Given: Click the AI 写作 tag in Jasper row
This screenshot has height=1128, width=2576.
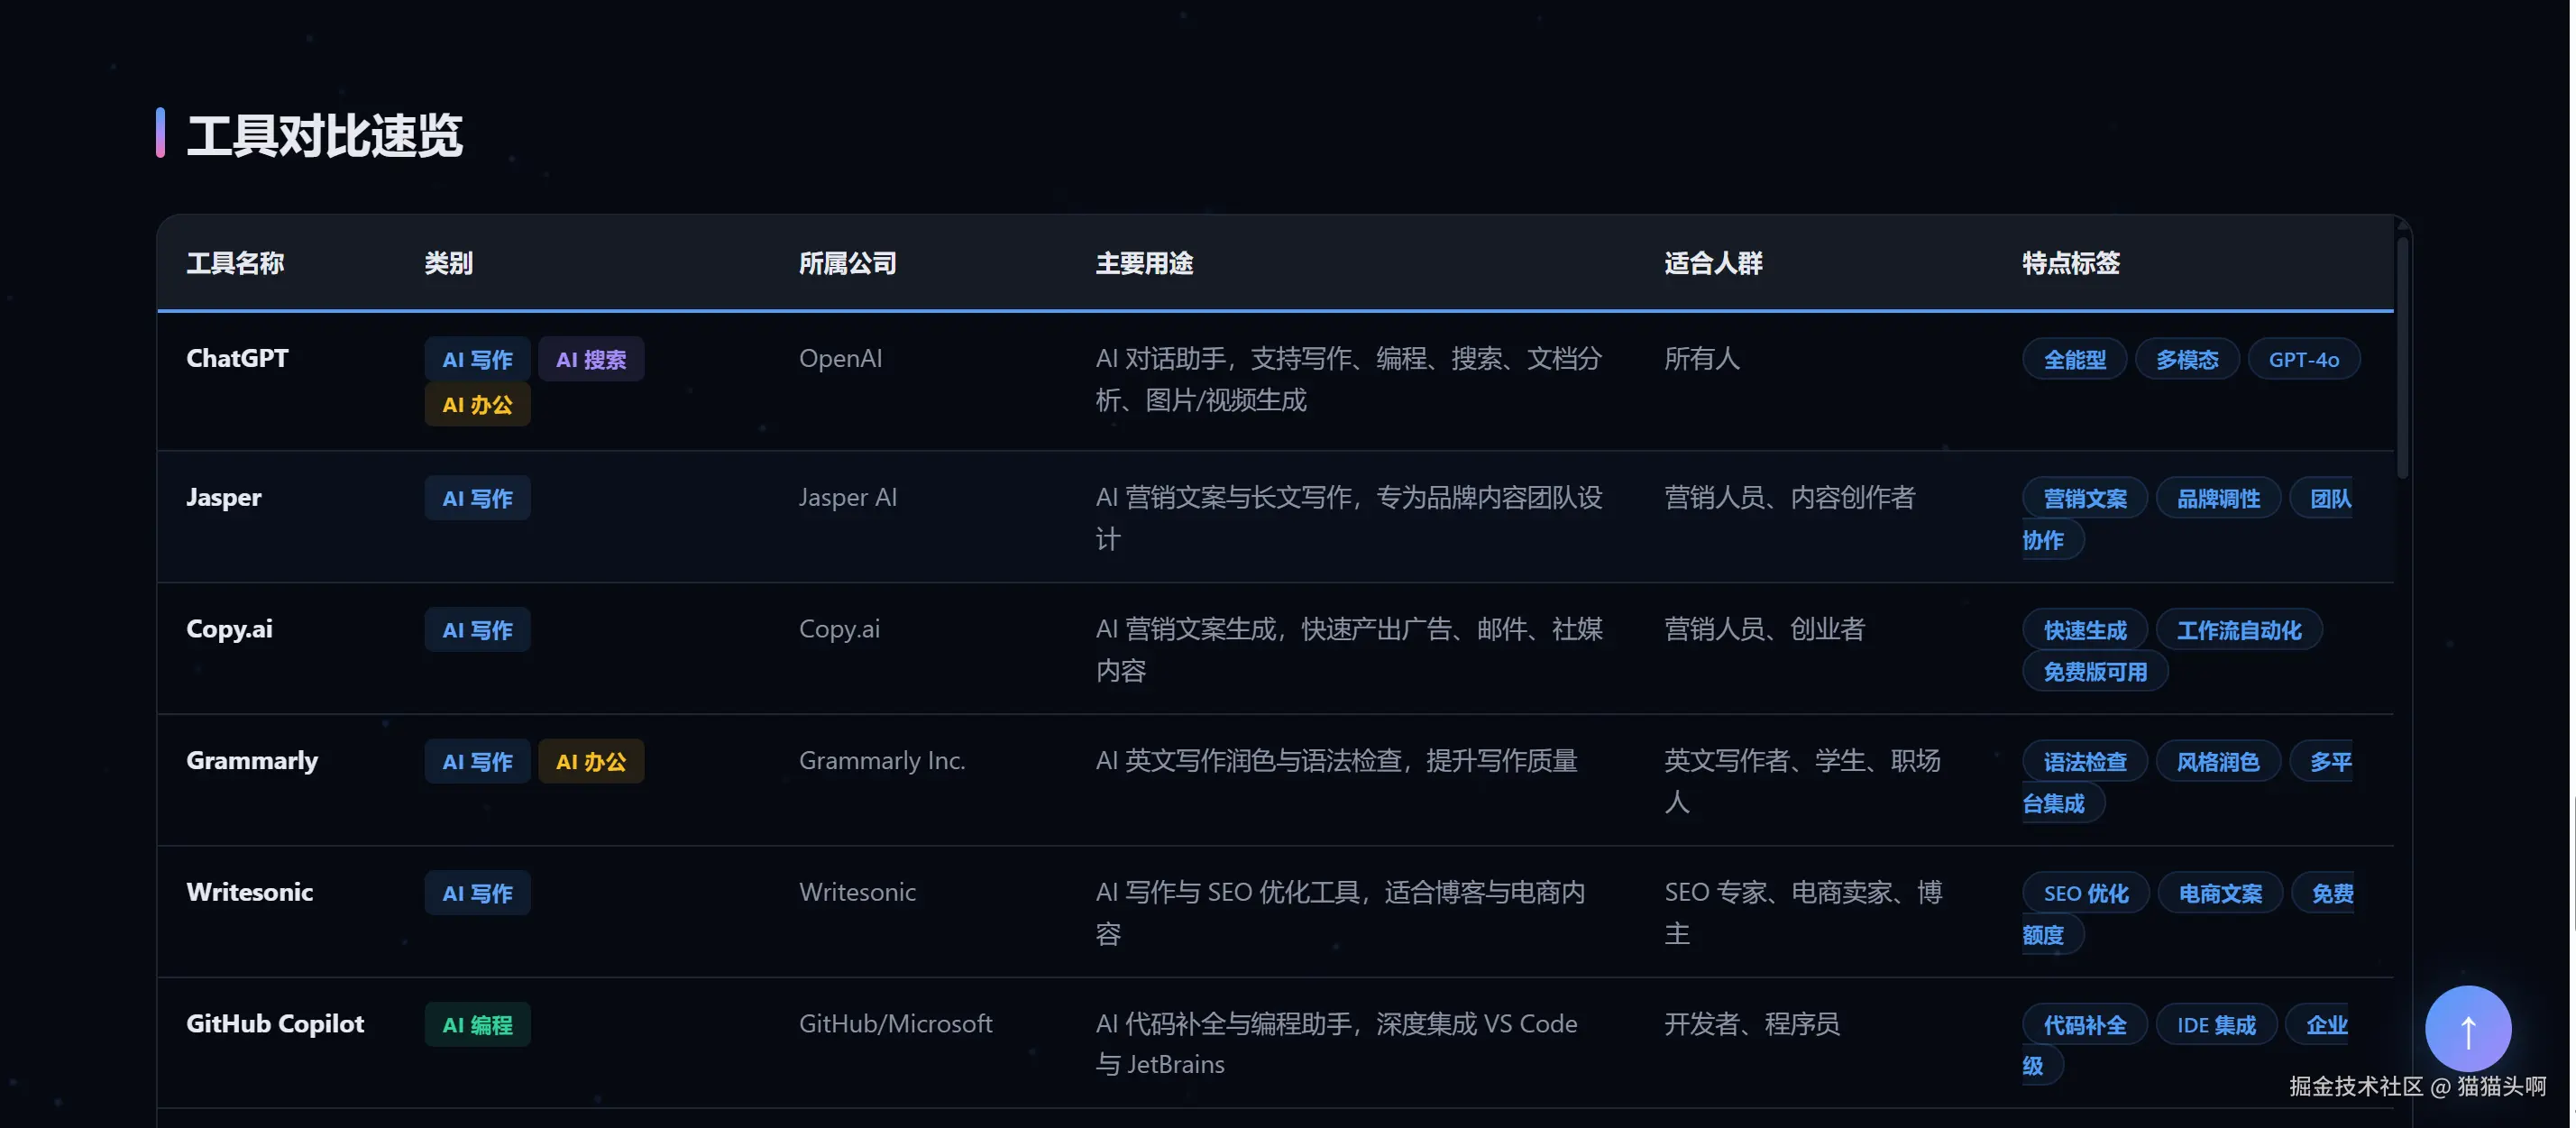Looking at the screenshot, I should 477,498.
